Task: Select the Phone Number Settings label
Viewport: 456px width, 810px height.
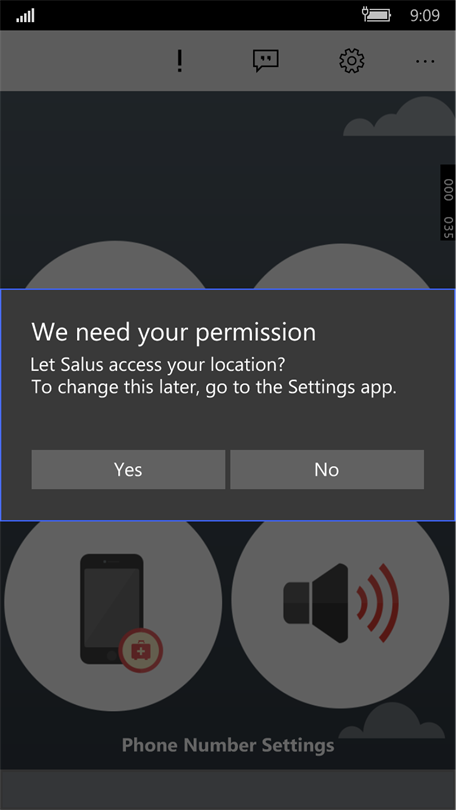Action: pyautogui.click(x=228, y=745)
